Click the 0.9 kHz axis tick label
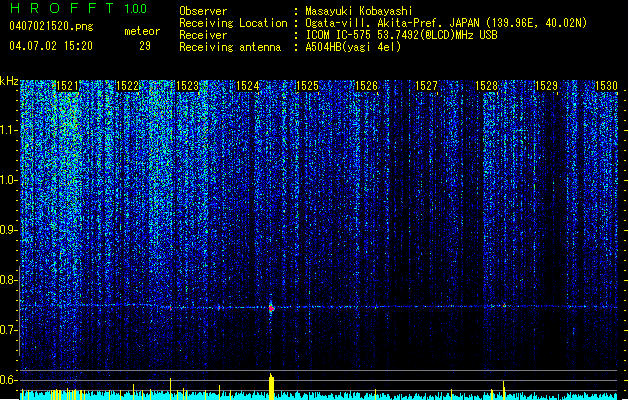Viewport: 629px width, 400px height. pos(8,230)
